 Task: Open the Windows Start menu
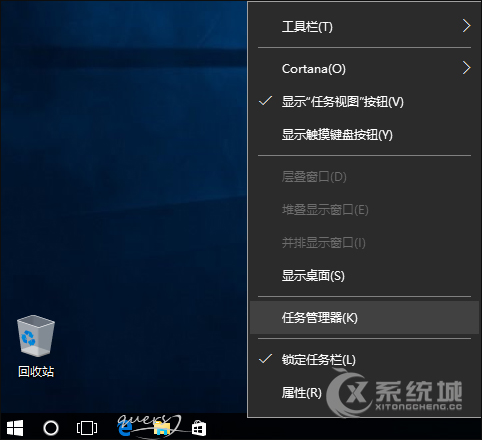[x=15, y=428]
